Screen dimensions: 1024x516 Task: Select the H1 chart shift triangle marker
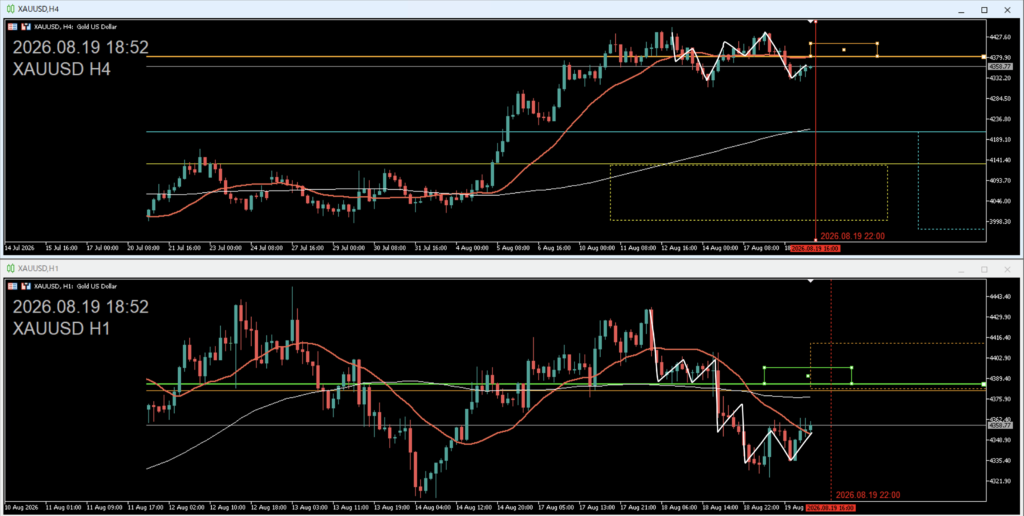[x=811, y=281]
